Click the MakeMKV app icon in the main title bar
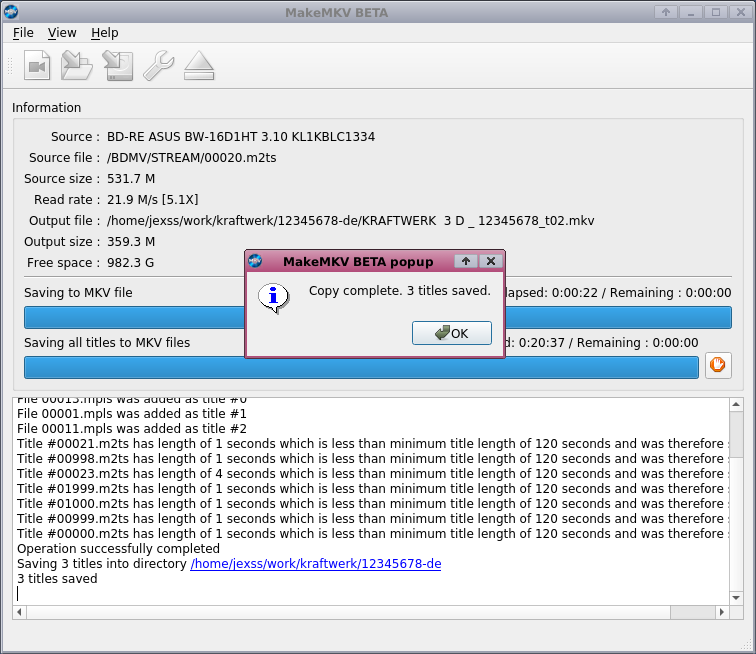The width and height of the screenshot is (756, 654). 12,11
